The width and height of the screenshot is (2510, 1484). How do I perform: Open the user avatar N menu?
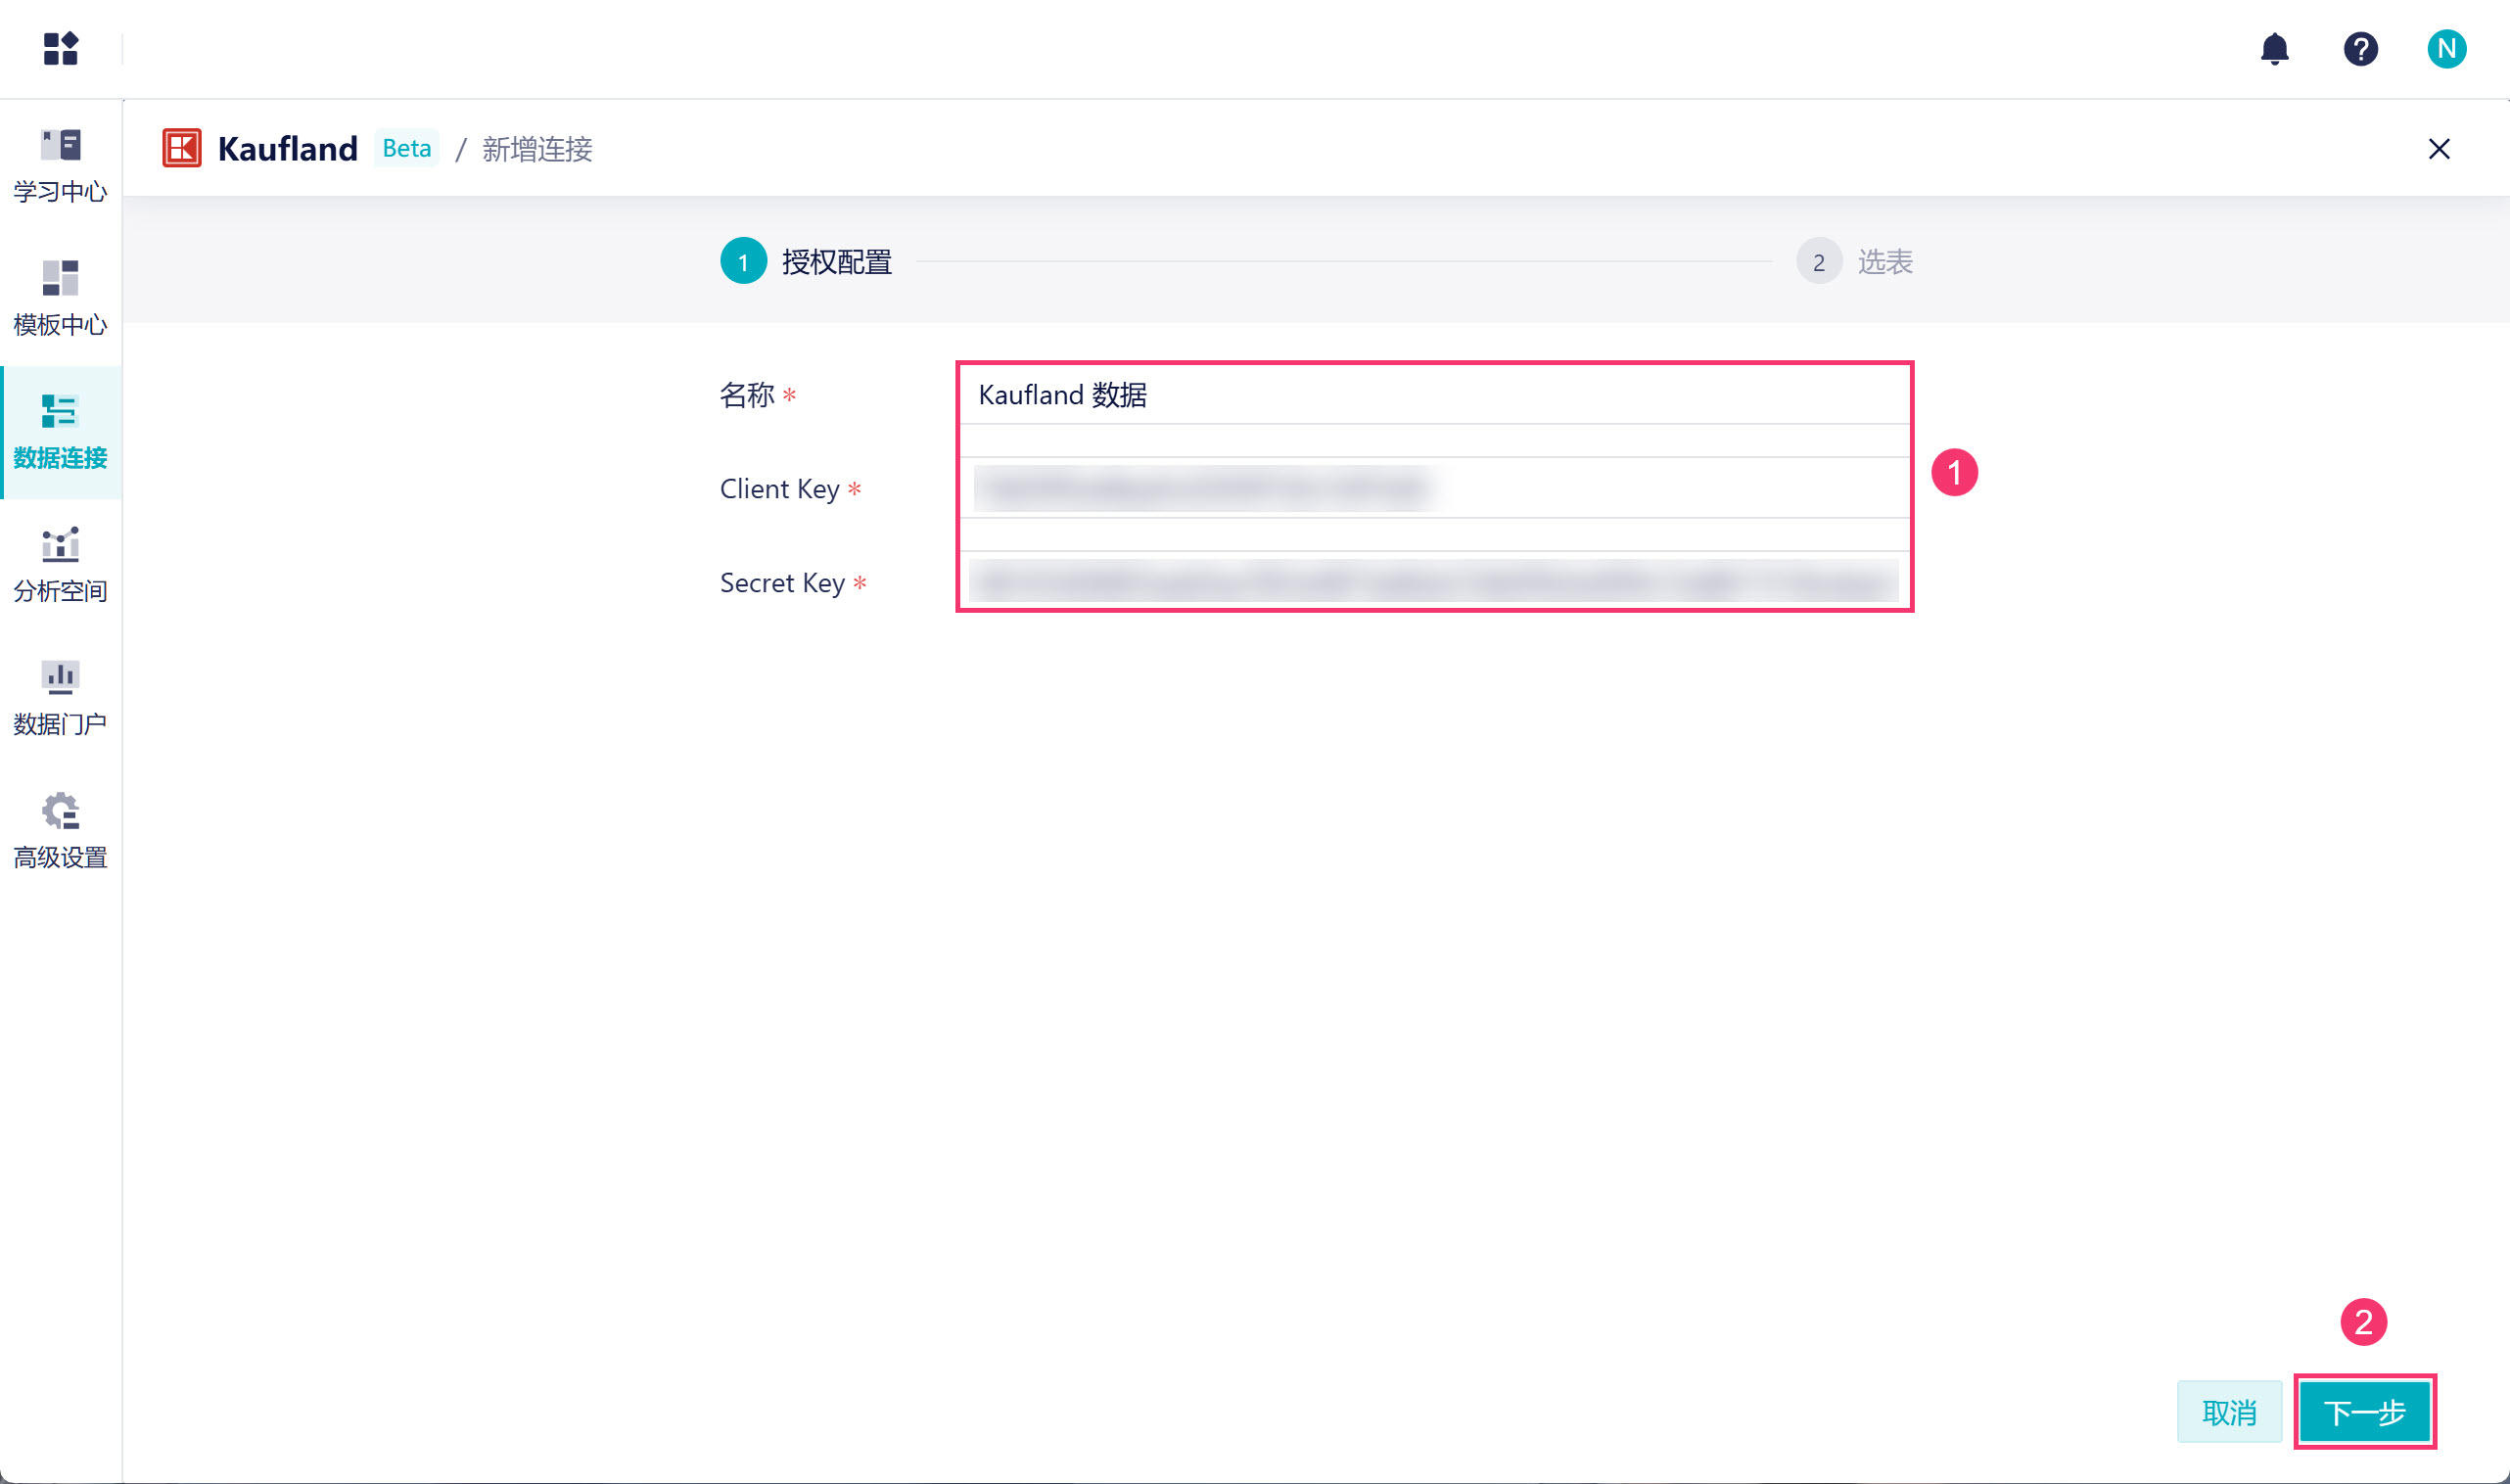click(2447, 48)
